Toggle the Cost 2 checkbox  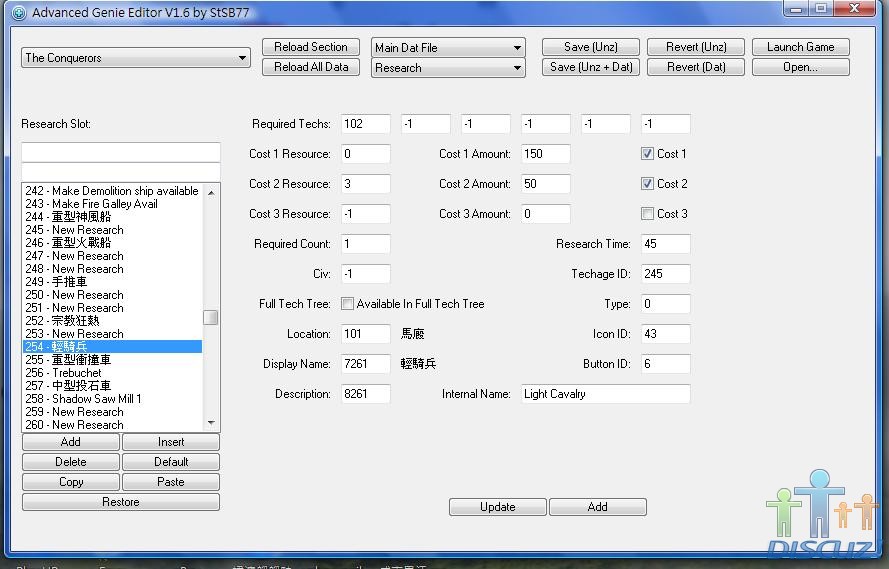[x=647, y=184]
